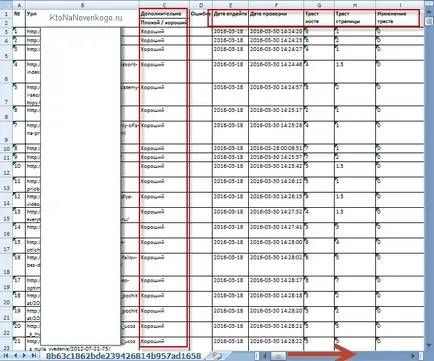Click the "Ошибка" header cell
Viewport: 434px width, 361px height.
coord(201,18)
